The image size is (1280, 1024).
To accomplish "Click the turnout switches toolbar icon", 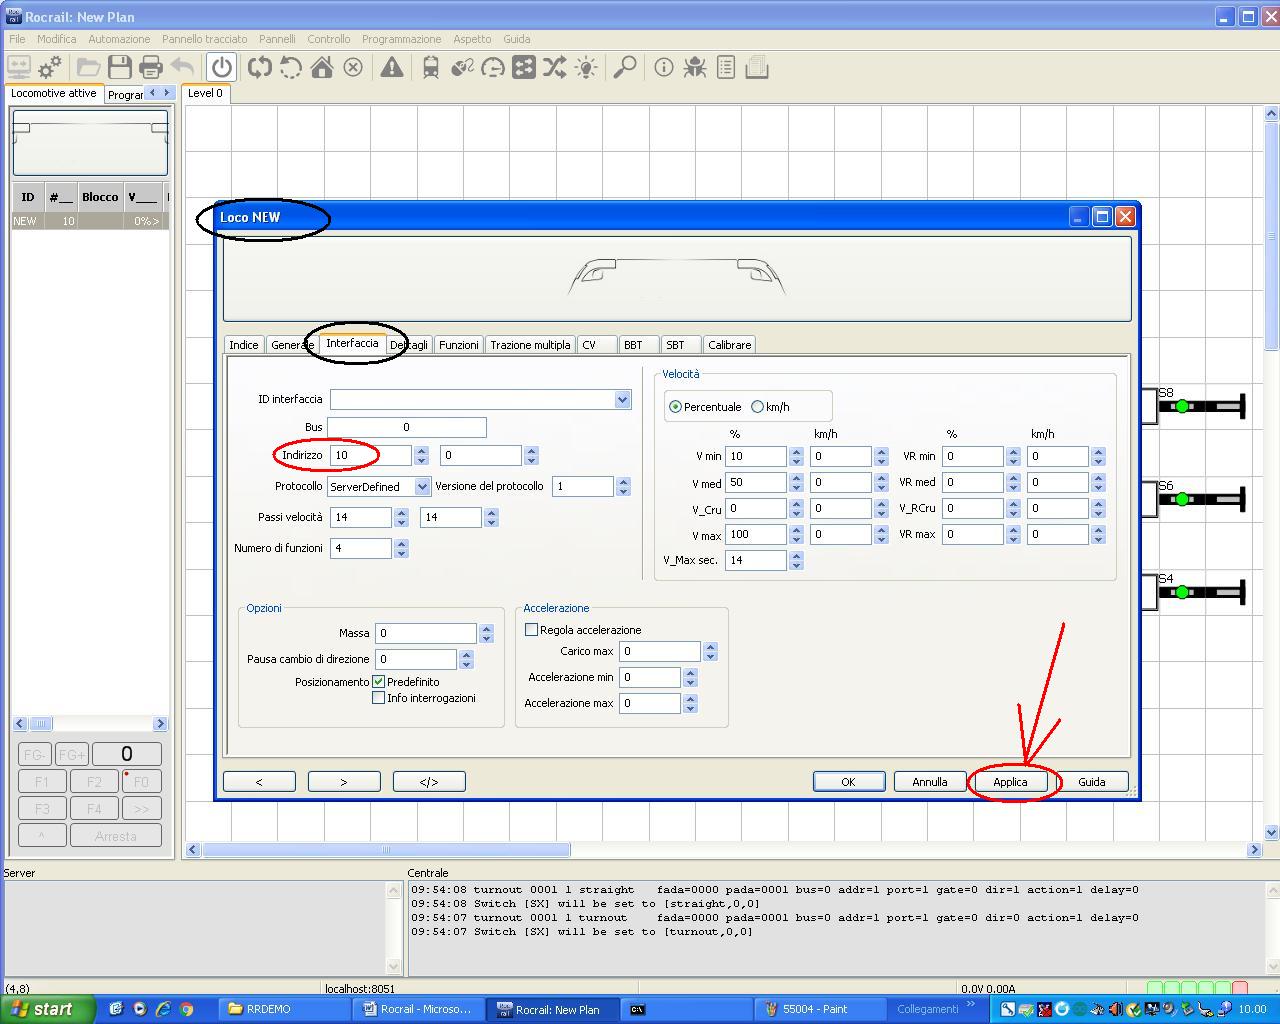I will tap(462, 67).
